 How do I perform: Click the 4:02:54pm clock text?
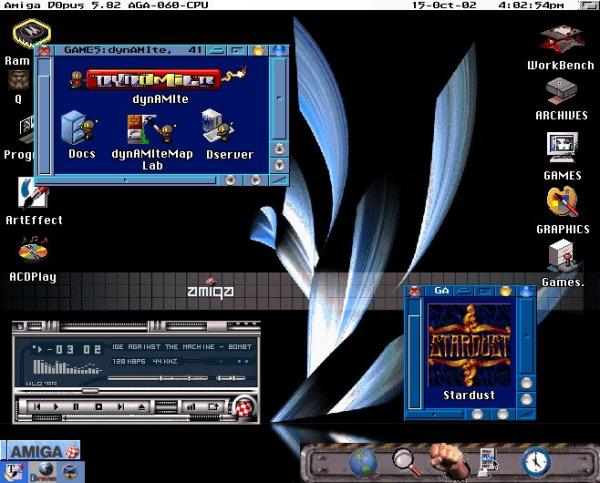point(531,5)
